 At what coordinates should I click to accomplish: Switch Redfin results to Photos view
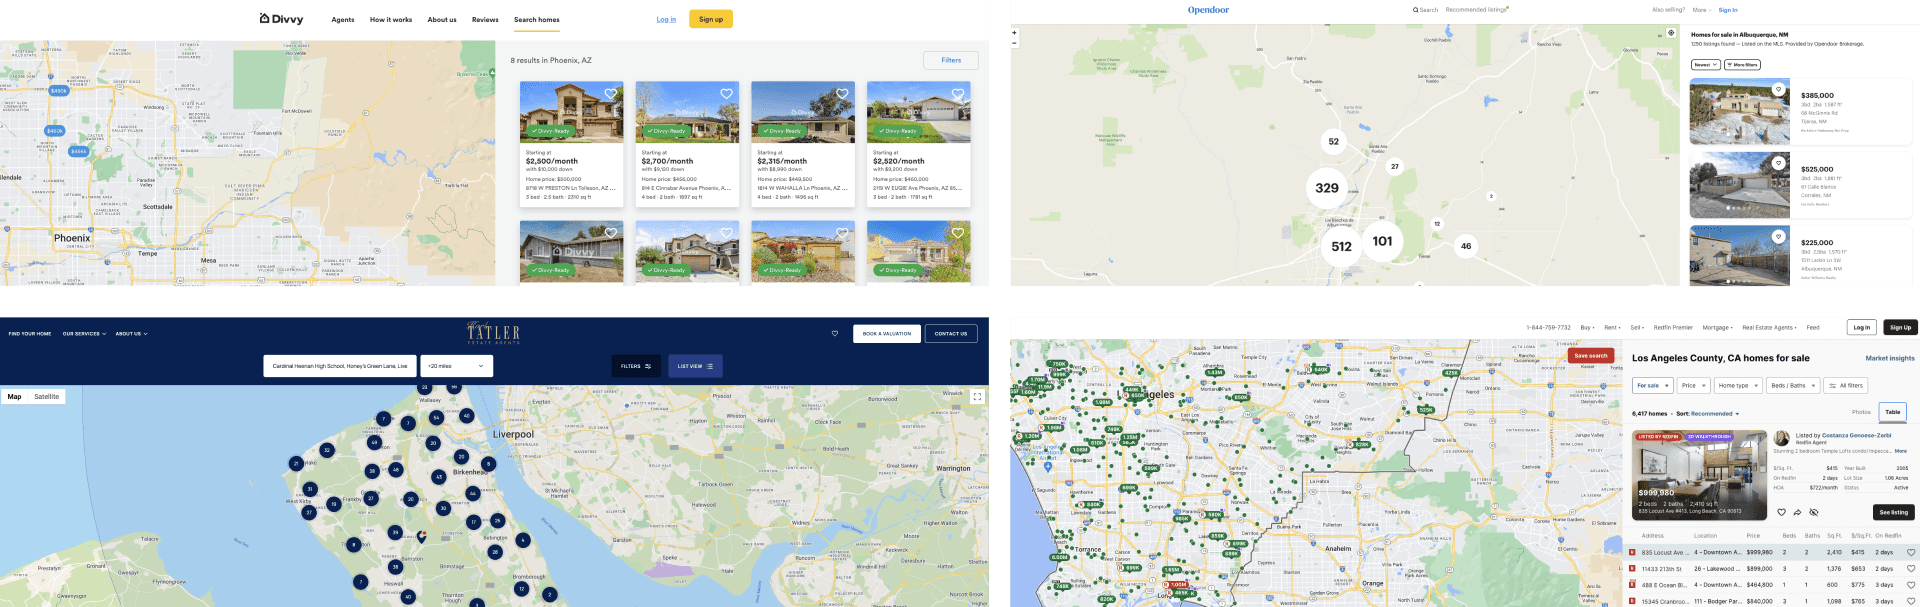tap(1861, 412)
